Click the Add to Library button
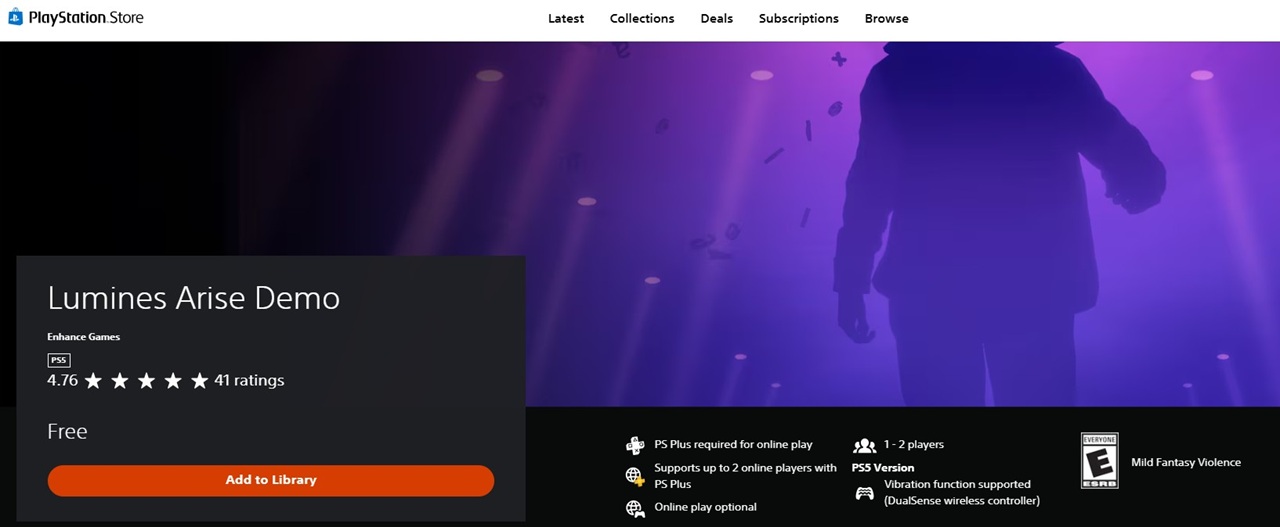 [271, 480]
